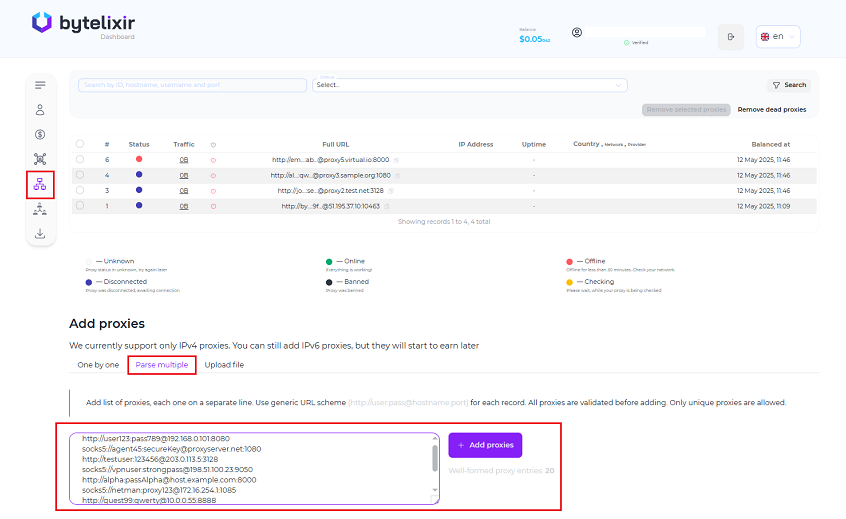Screen dimensions: 846x519
Task: Click the green Verified badge icon
Action: point(626,43)
